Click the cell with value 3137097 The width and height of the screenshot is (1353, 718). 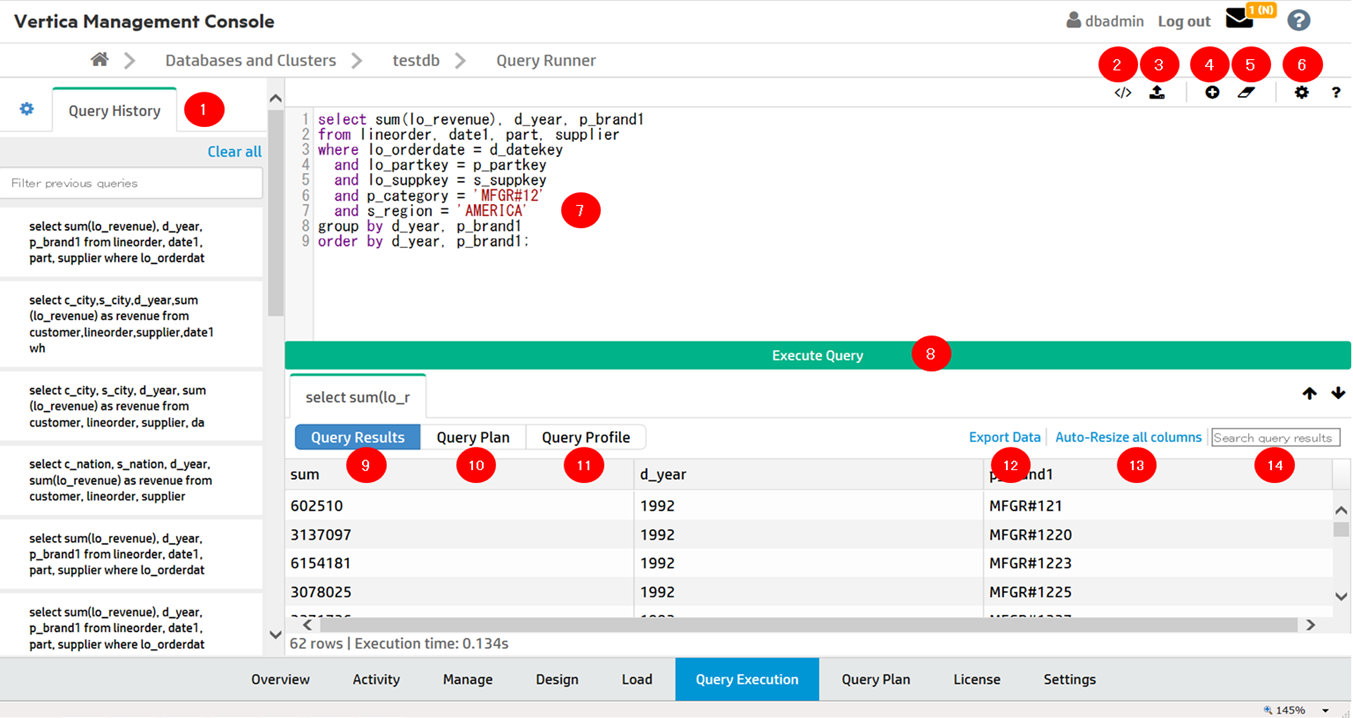[459, 534]
